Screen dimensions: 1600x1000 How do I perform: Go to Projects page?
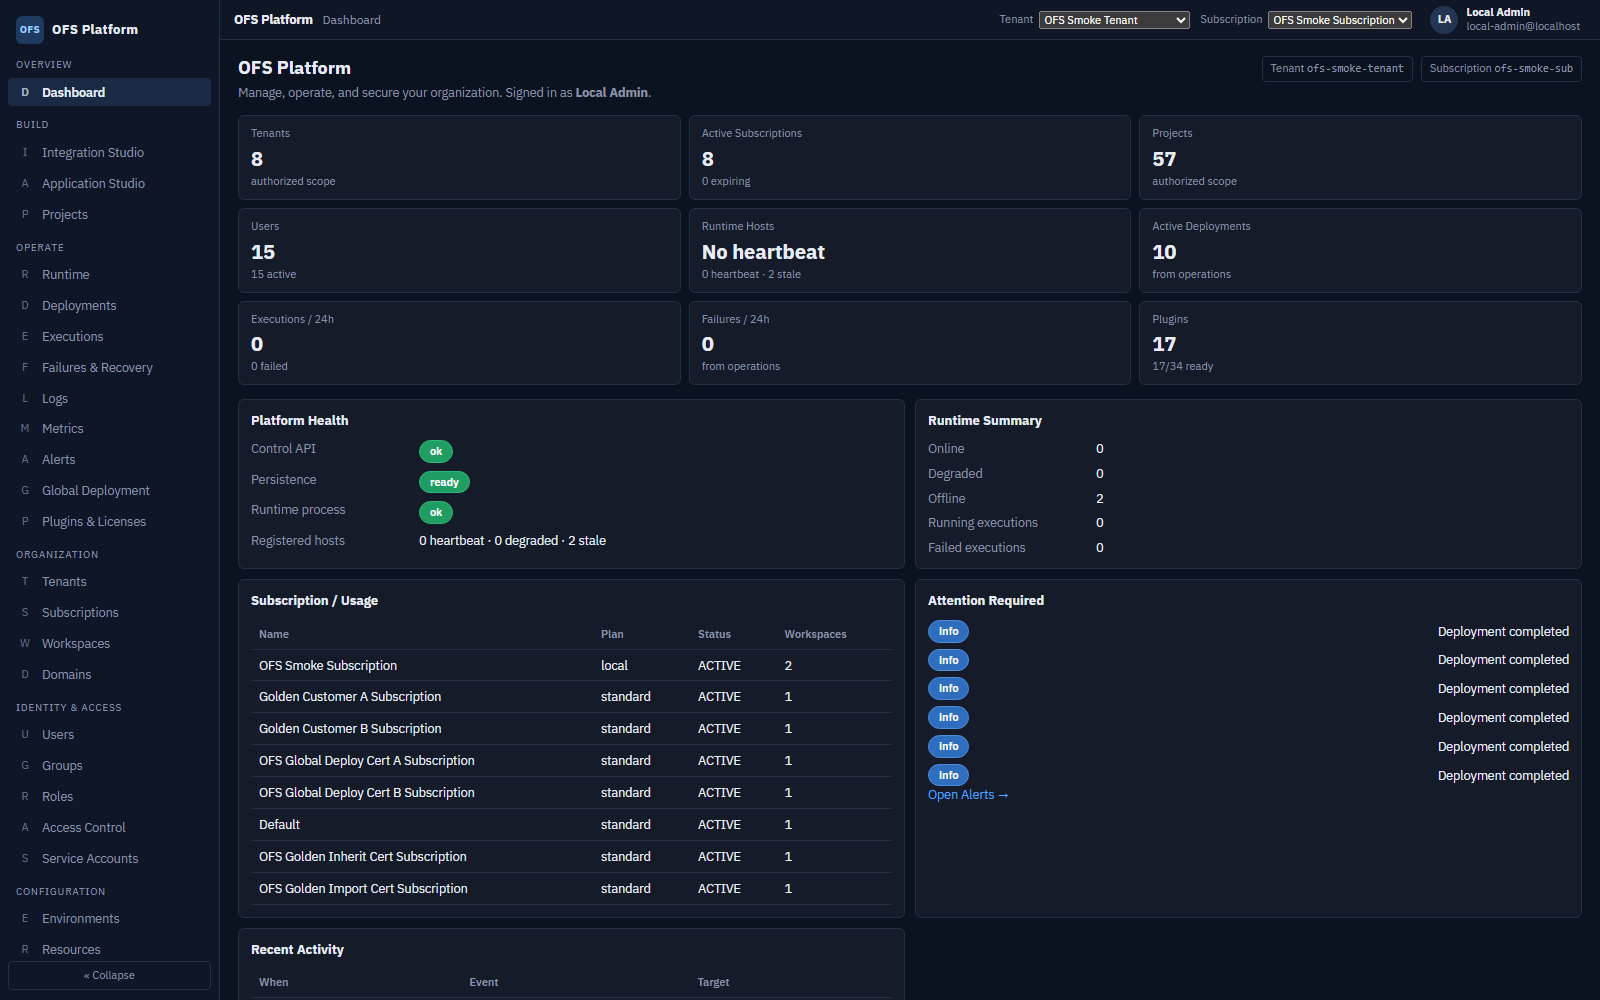click(x=109, y=214)
